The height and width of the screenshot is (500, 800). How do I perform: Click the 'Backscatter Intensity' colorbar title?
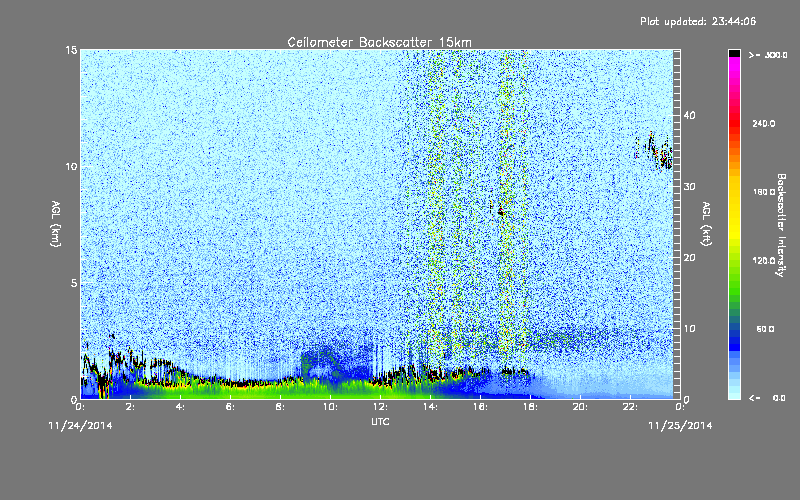tap(781, 225)
